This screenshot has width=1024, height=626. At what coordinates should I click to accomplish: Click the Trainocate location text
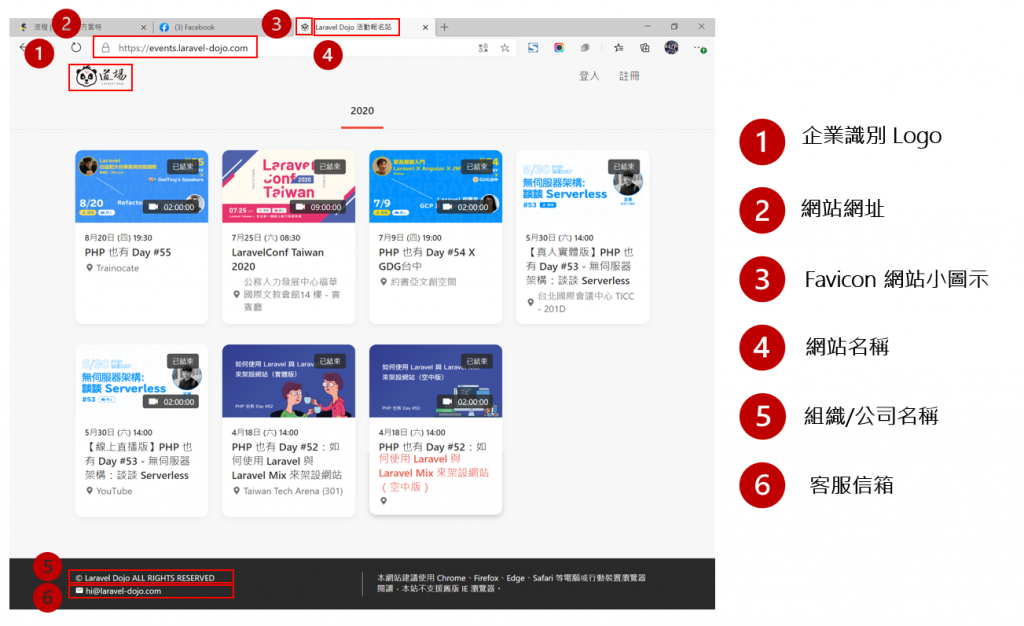point(118,268)
